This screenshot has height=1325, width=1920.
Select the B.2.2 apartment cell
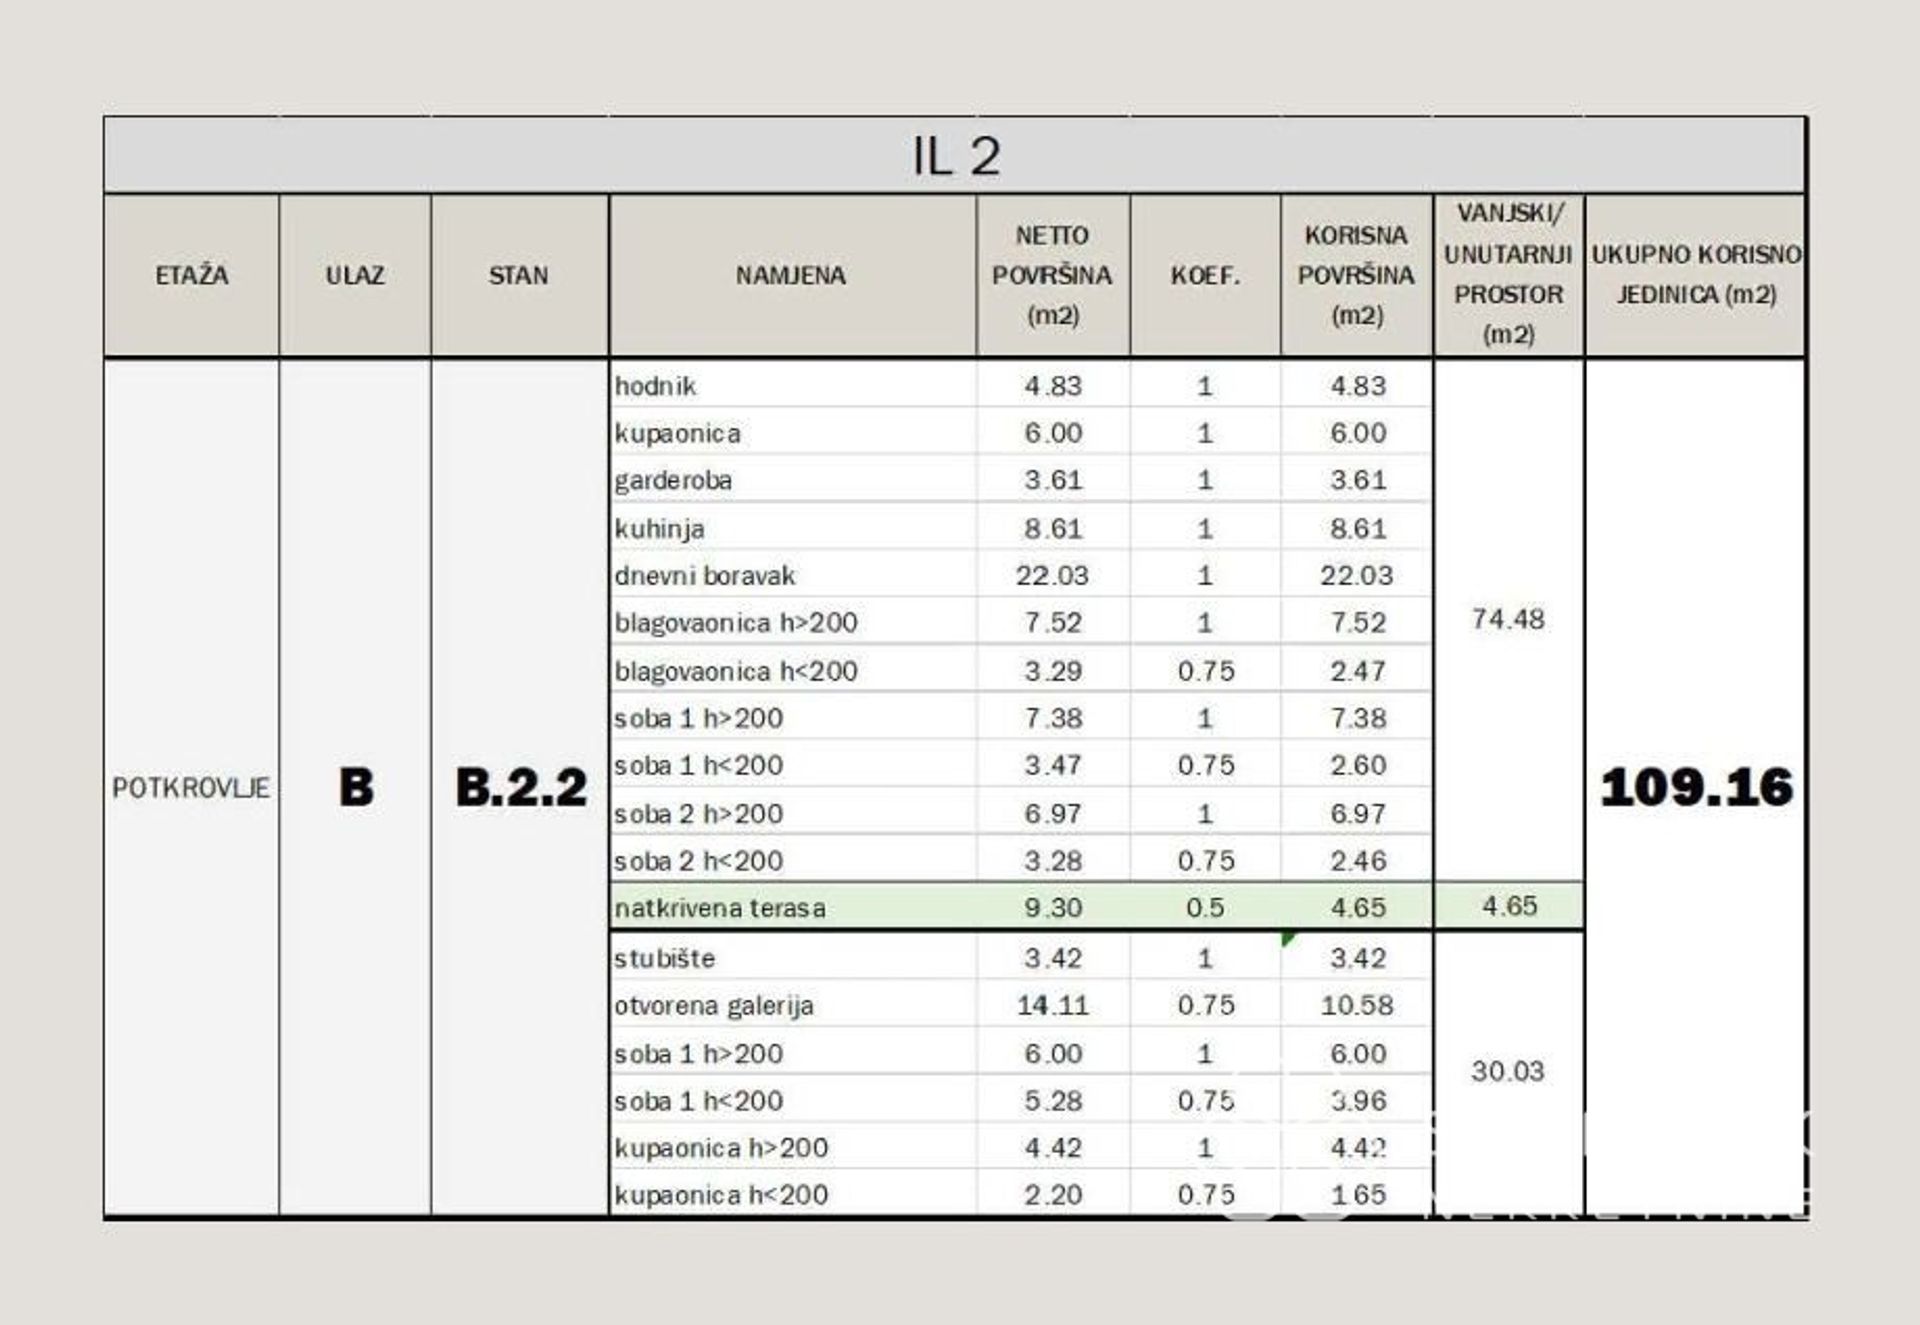521,787
